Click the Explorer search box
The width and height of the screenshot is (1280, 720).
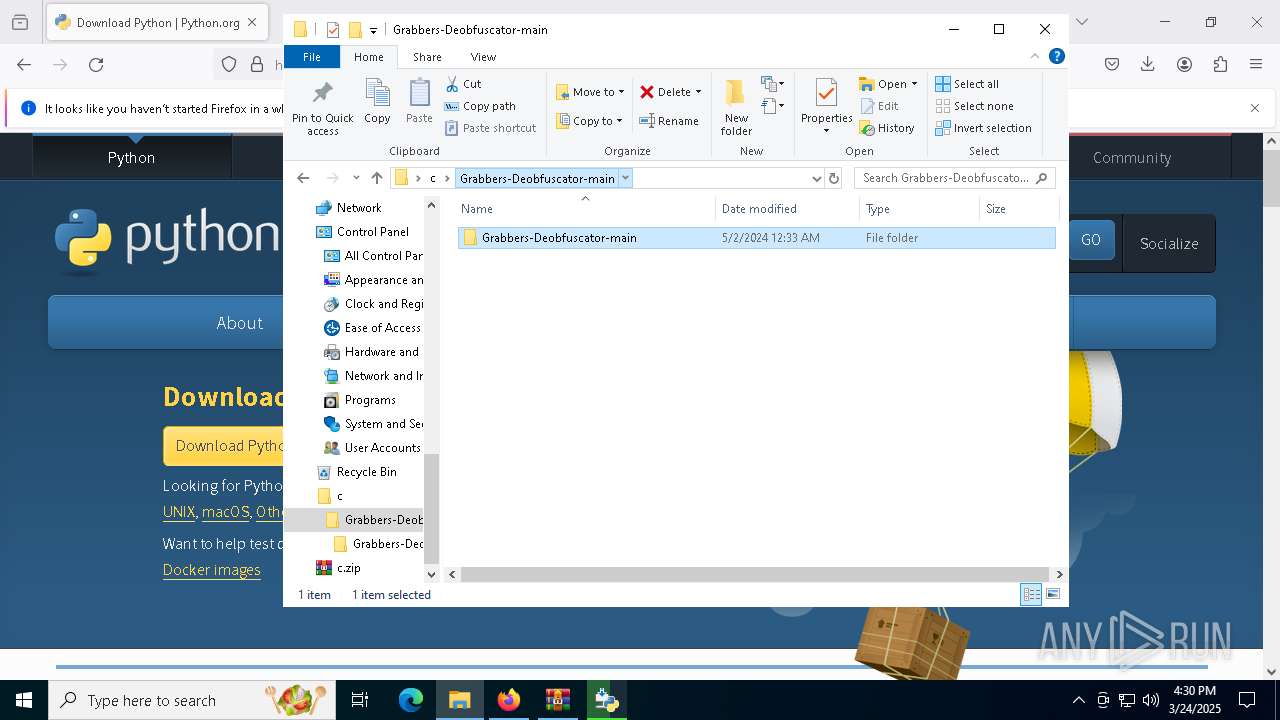[x=954, y=178]
